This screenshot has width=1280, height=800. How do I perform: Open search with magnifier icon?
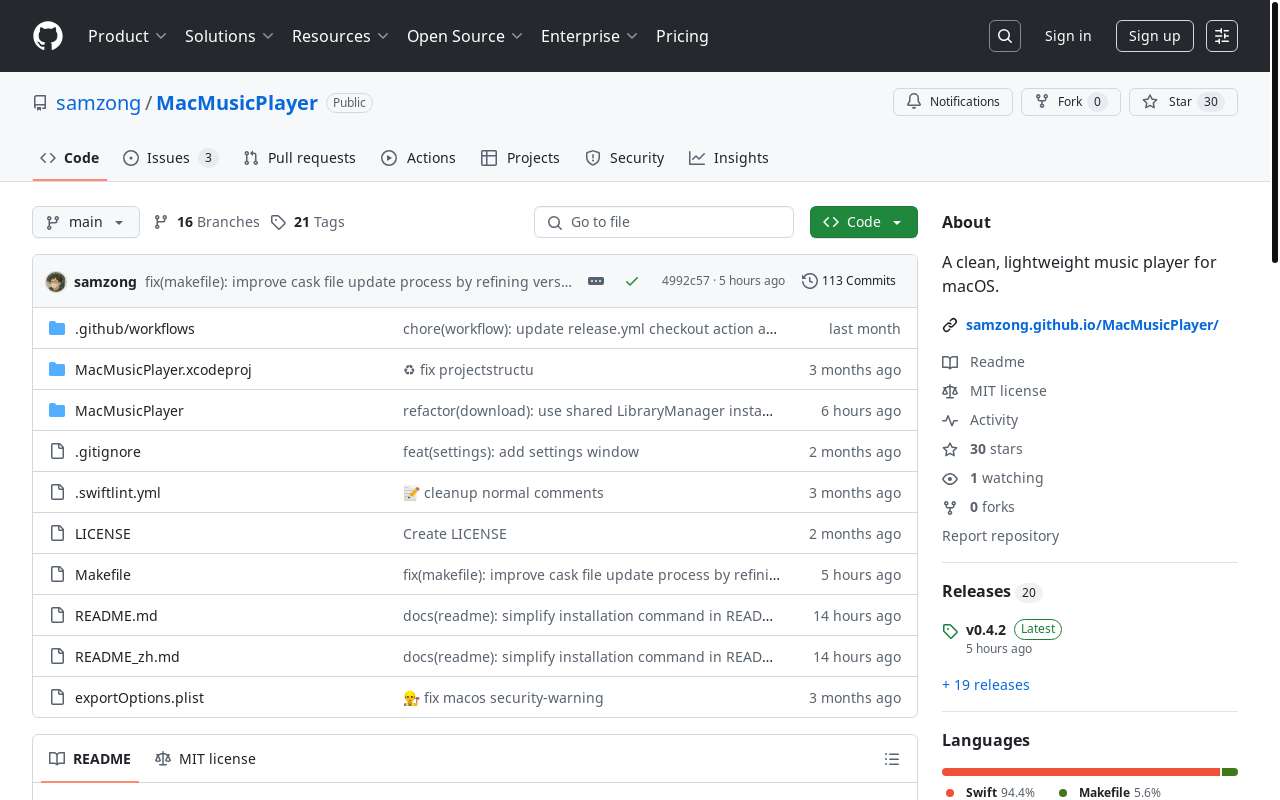(1005, 36)
